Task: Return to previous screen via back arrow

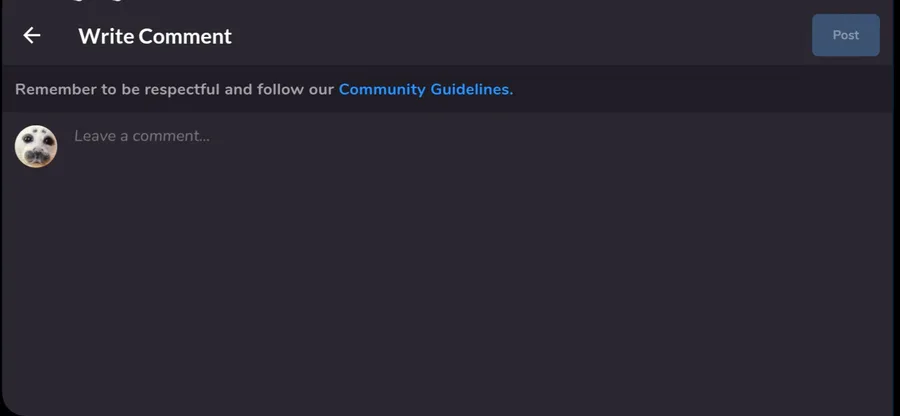Action: click(32, 36)
